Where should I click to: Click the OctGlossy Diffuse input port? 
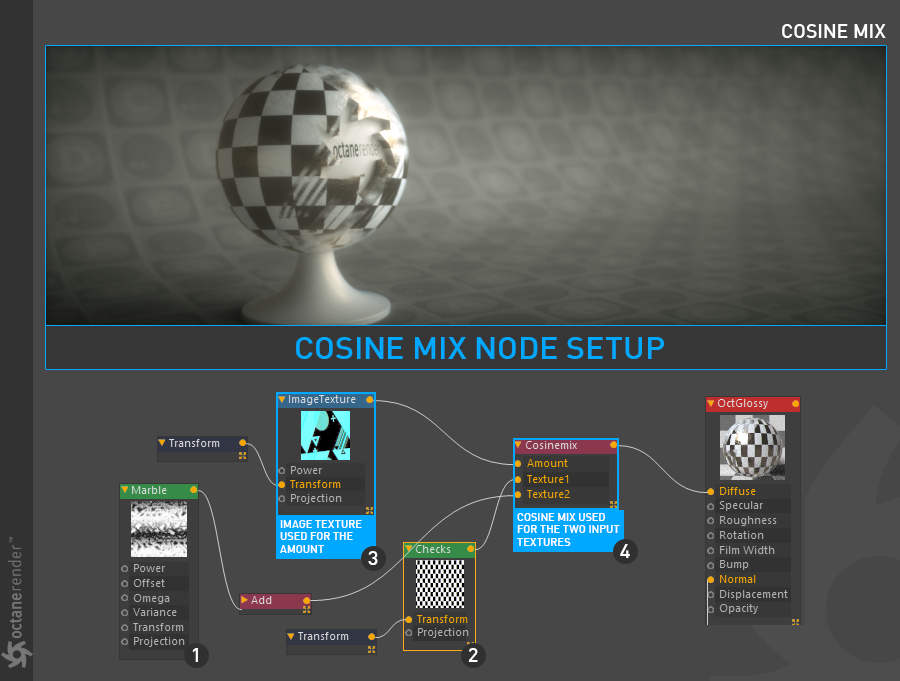[x=711, y=492]
